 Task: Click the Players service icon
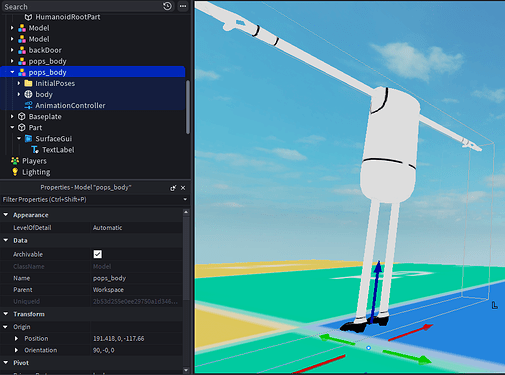tap(15, 161)
